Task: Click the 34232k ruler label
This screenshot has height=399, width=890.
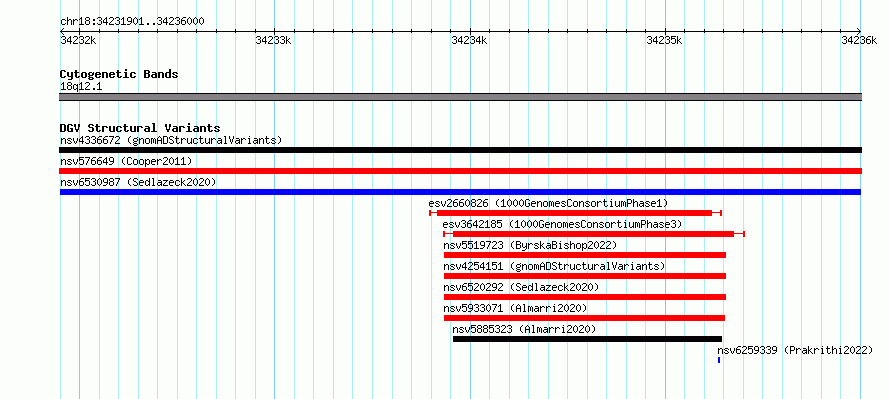Action: [x=78, y=40]
